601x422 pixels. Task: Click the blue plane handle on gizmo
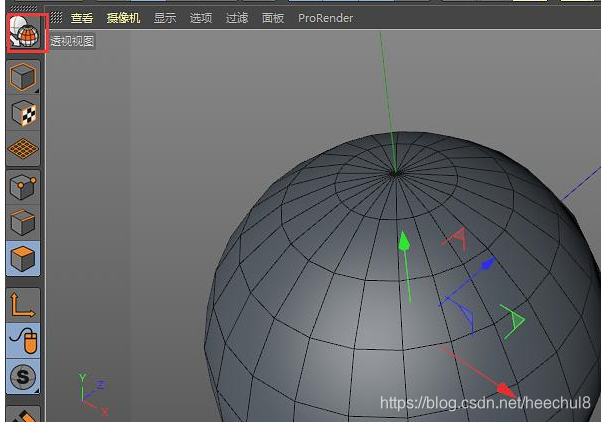pos(464,314)
